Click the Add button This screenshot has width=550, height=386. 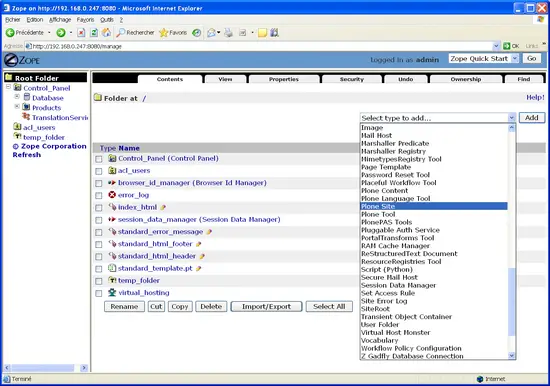coord(532,118)
